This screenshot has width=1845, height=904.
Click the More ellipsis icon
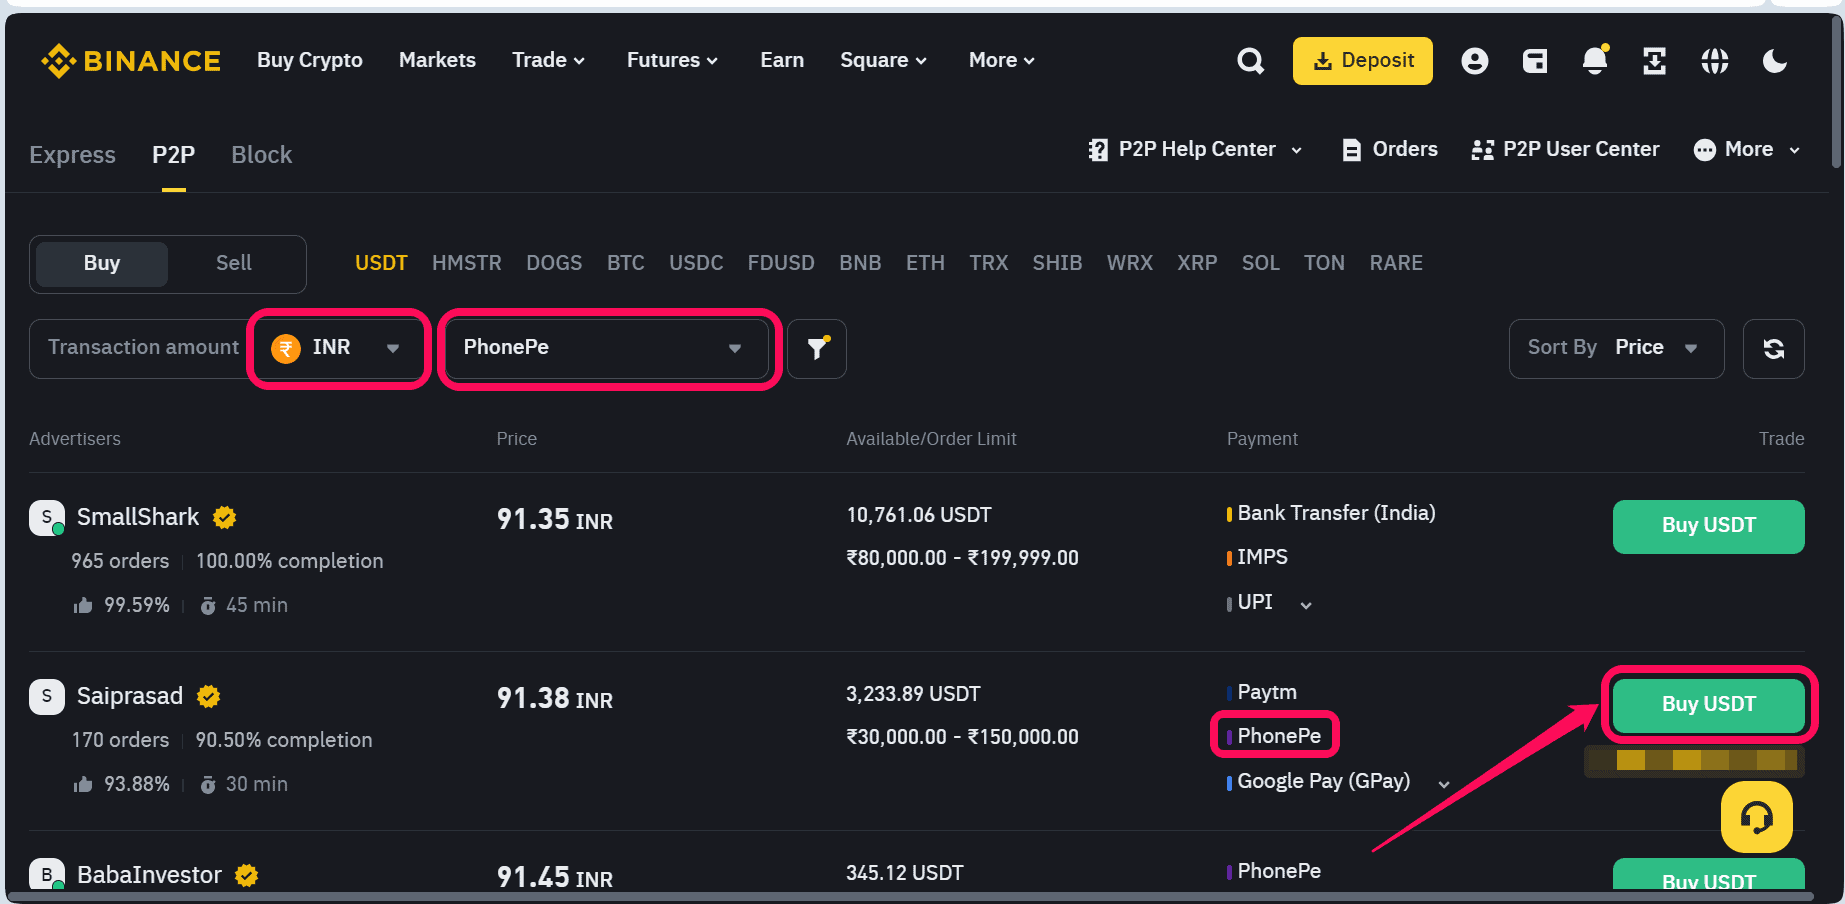1705,150
